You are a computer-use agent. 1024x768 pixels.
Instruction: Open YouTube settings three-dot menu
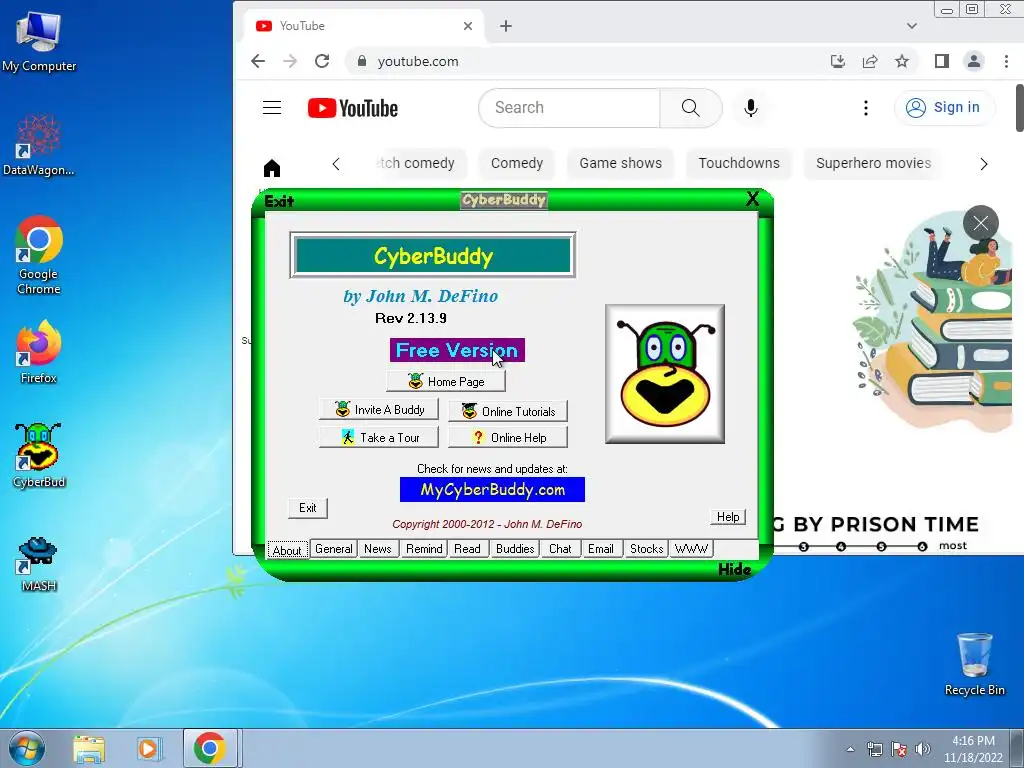(866, 108)
